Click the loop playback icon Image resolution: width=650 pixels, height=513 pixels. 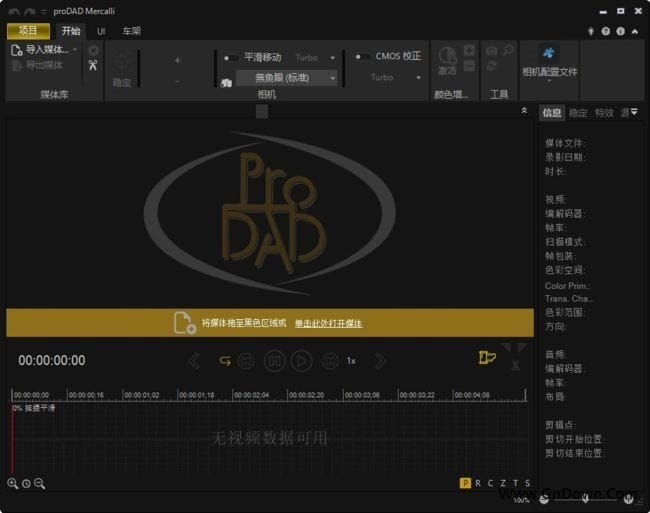[225, 361]
